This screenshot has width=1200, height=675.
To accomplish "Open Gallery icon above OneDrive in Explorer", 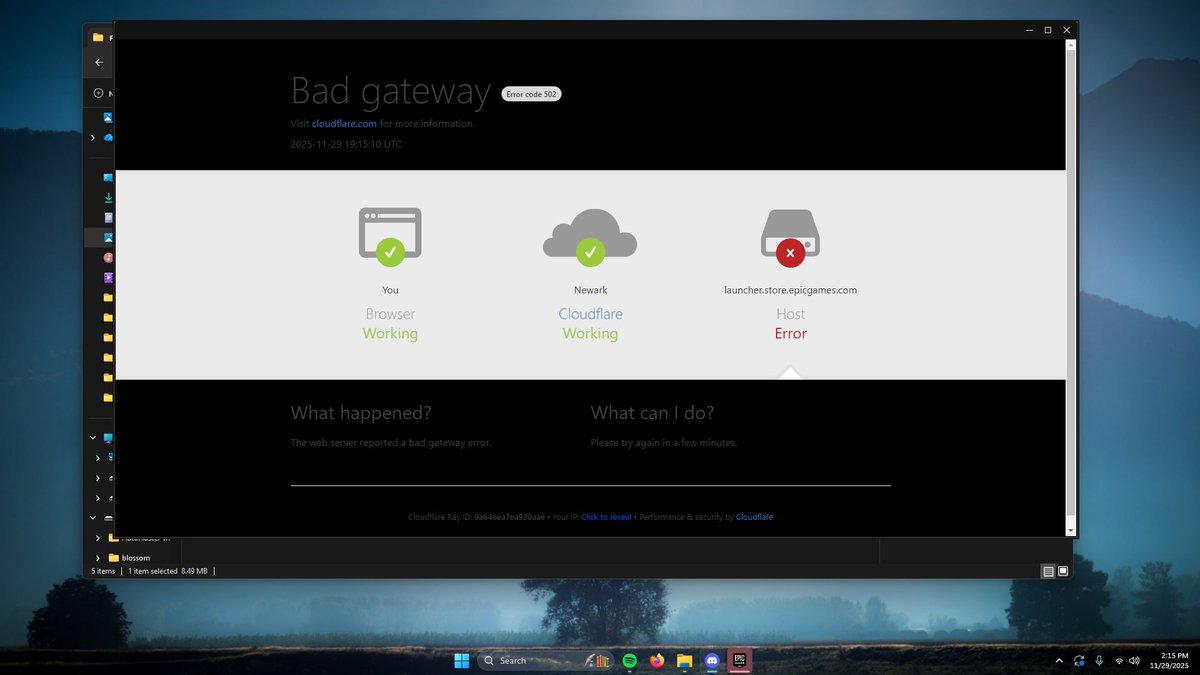I will 108,117.
